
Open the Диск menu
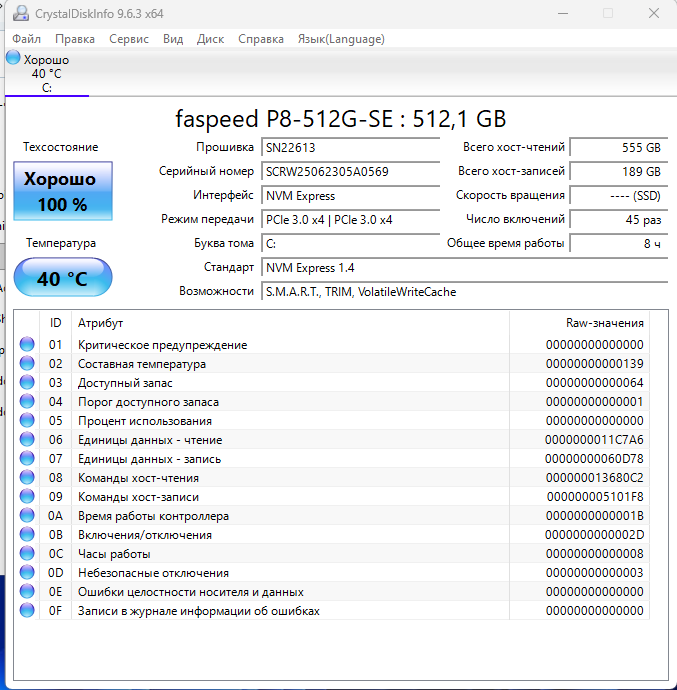click(x=210, y=39)
